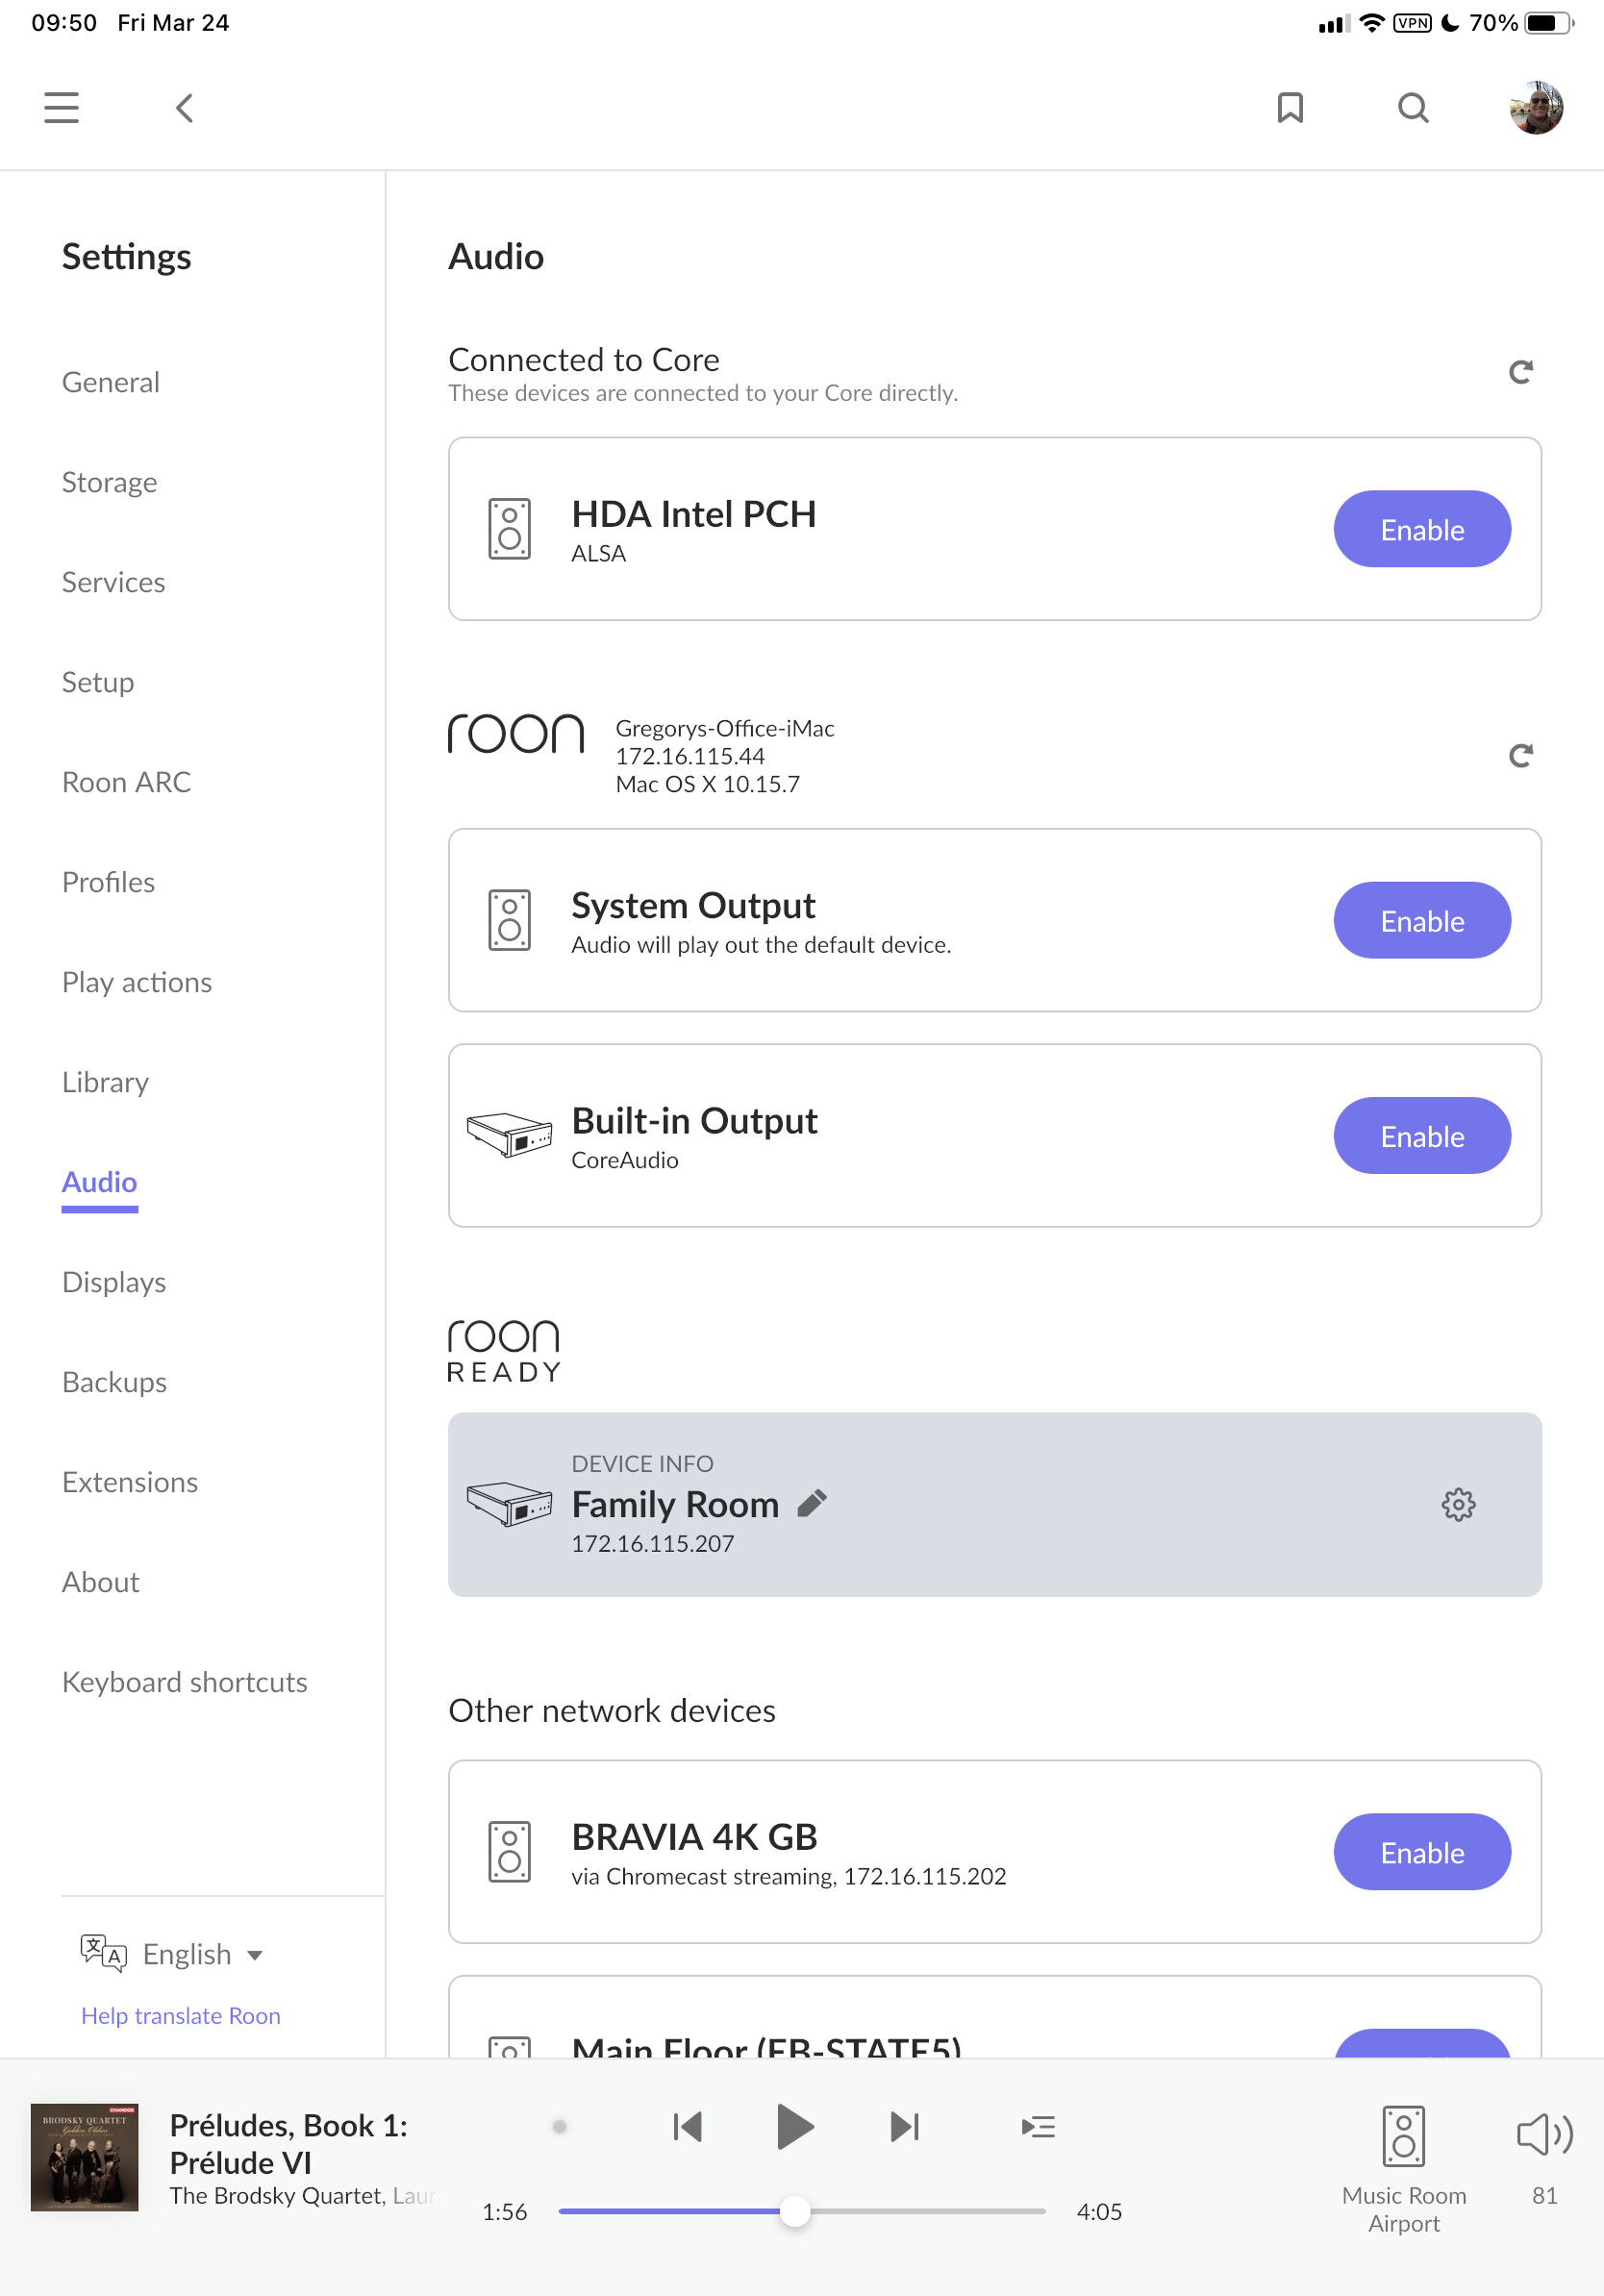The width and height of the screenshot is (1604, 2296).
Task: Enable BRAVIA 4K GB Chromecast device
Action: 1421,1852
